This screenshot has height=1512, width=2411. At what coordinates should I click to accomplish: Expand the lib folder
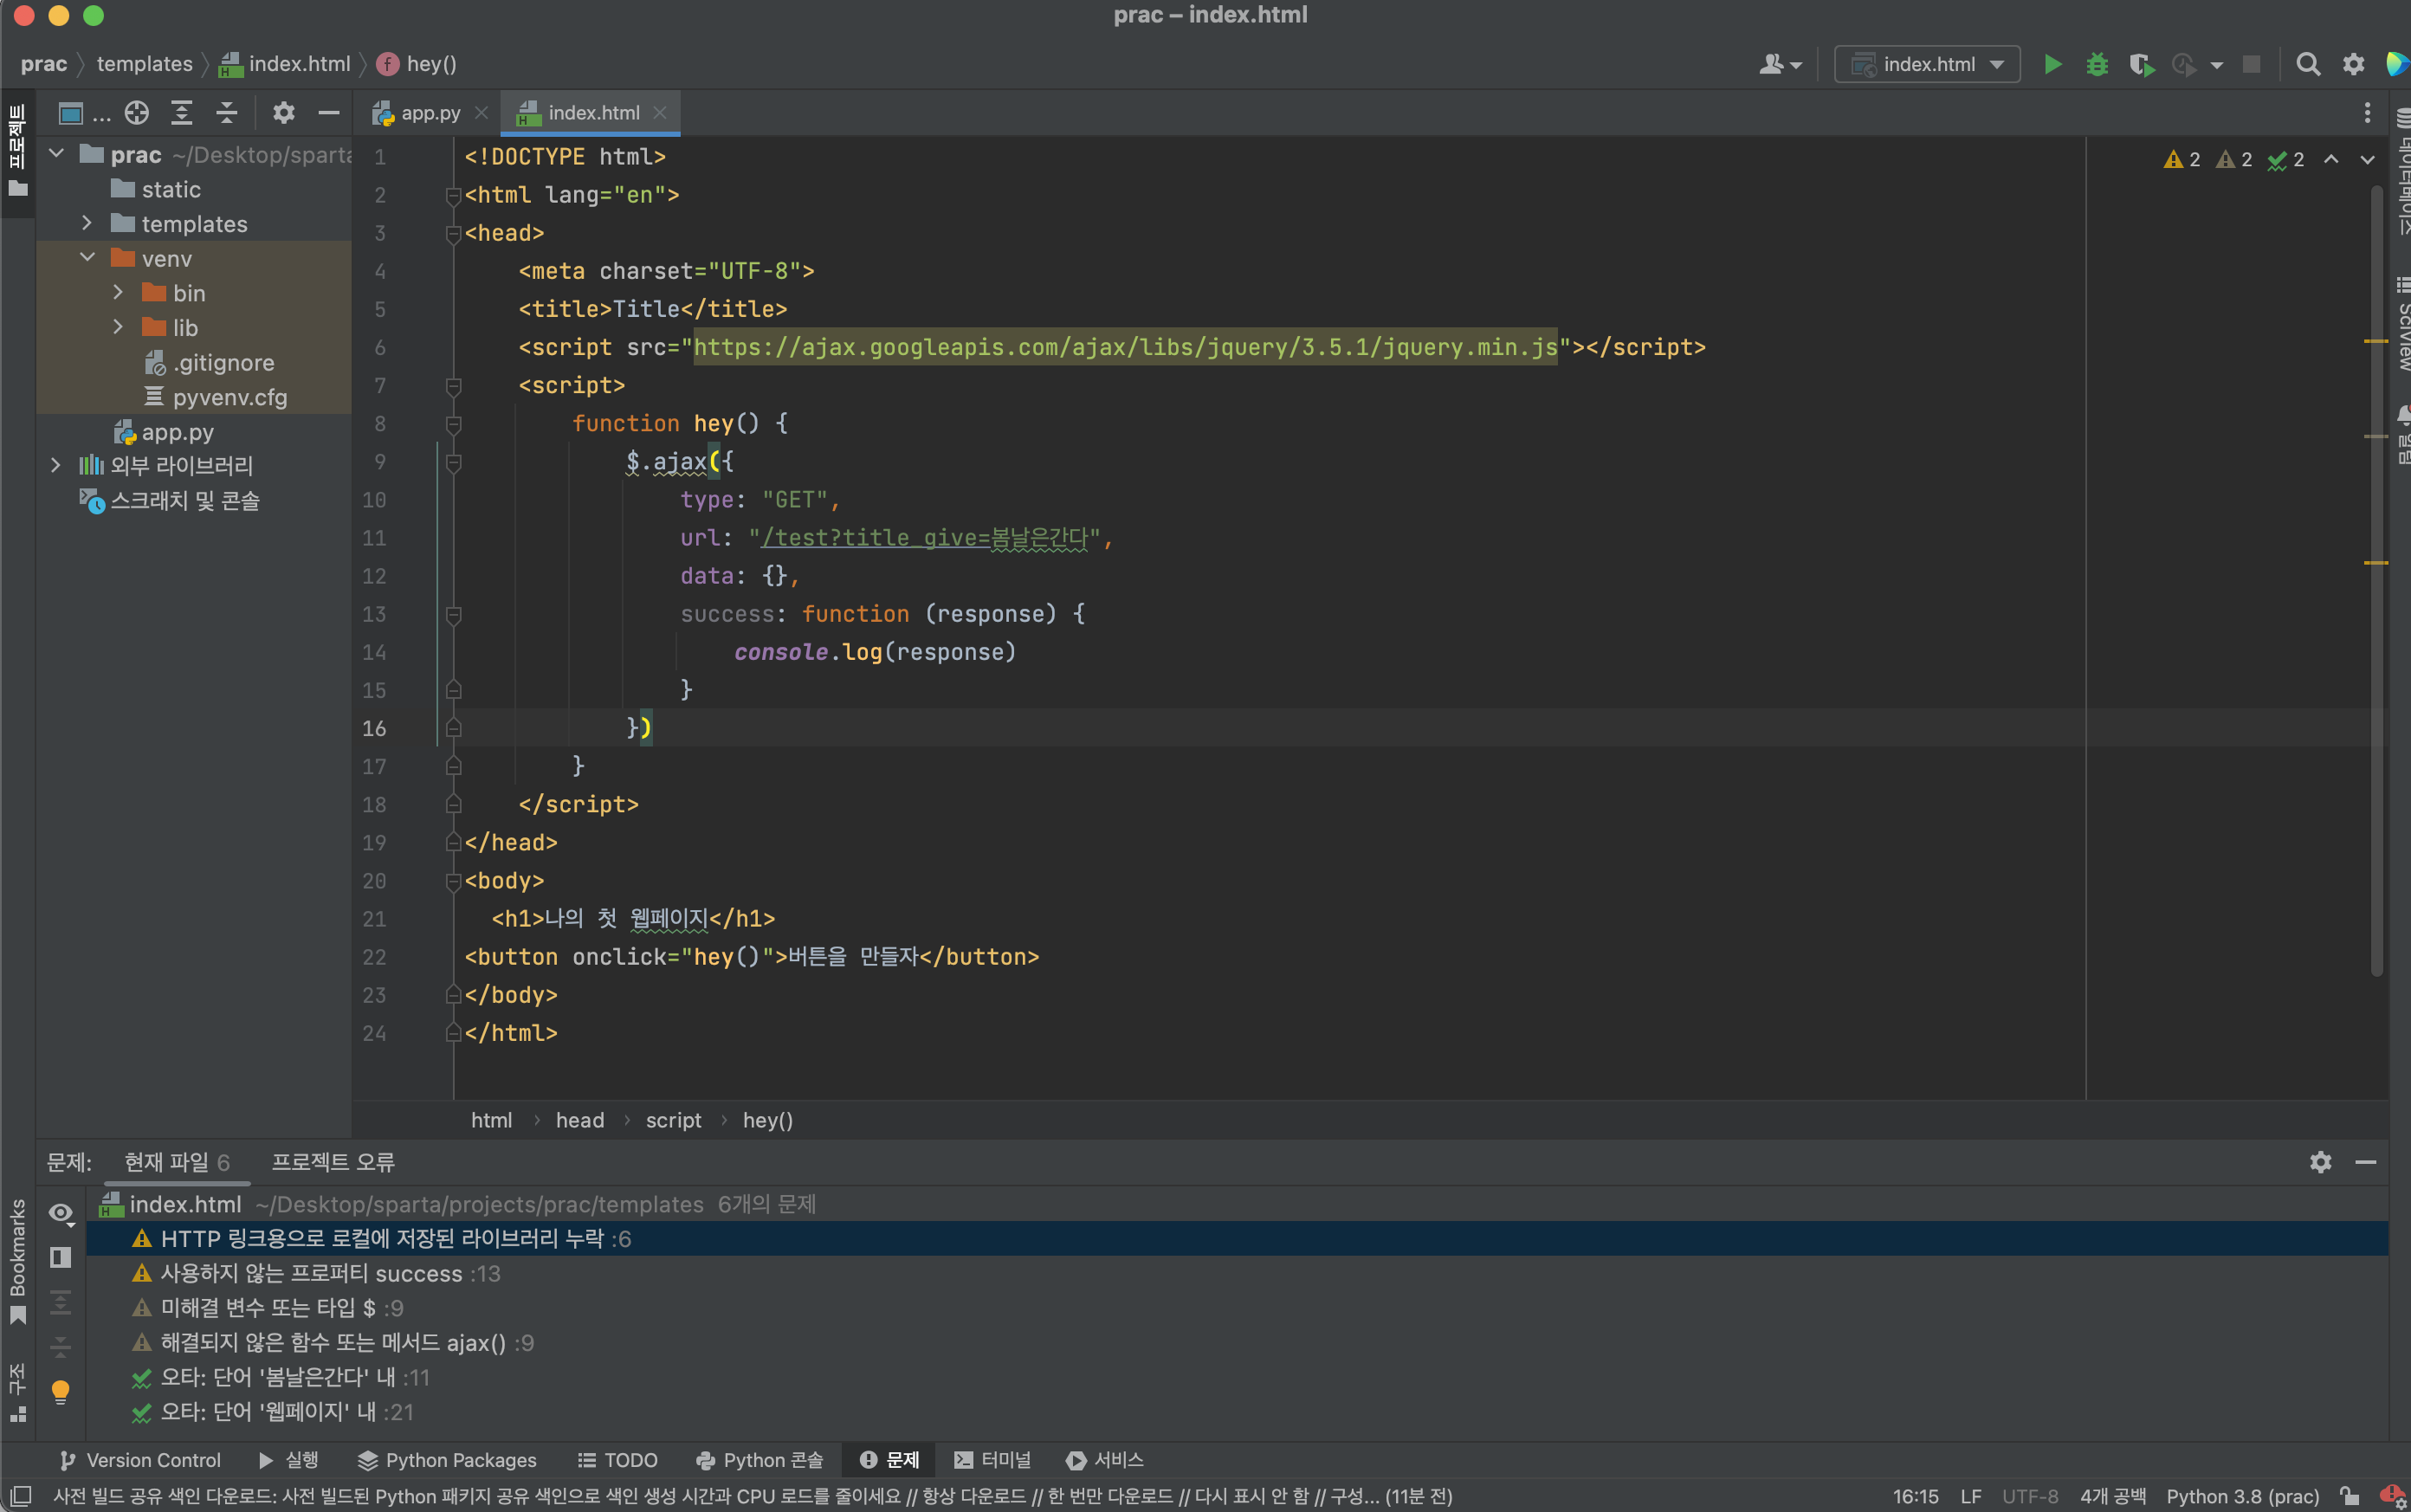(x=118, y=327)
